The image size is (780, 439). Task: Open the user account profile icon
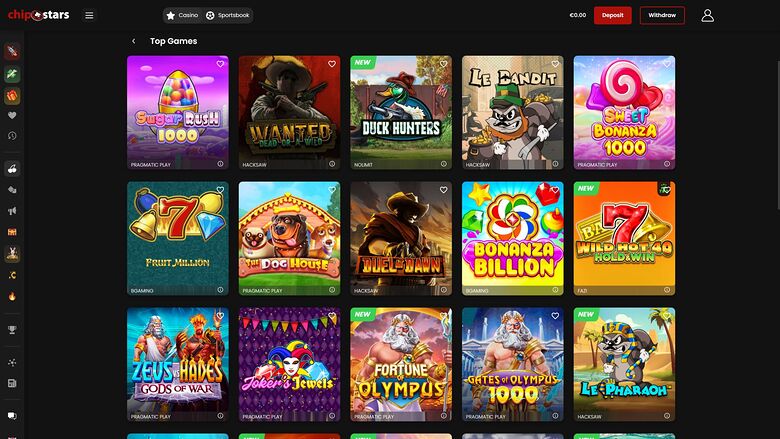pyautogui.click(x=707, y=15)
